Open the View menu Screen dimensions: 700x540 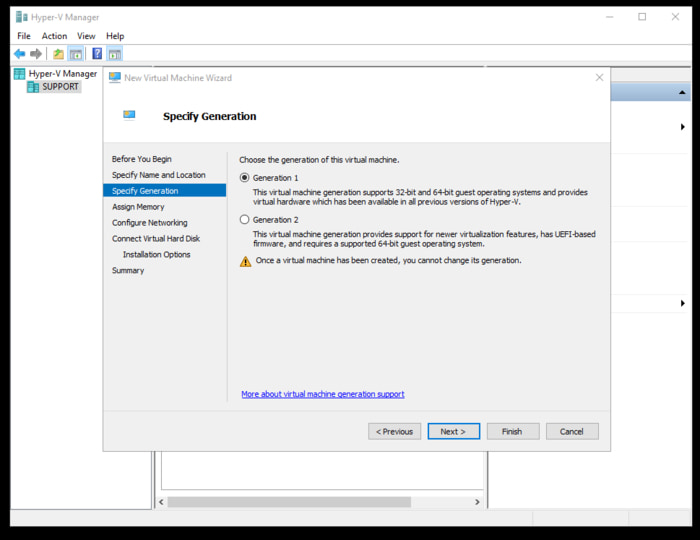point(86,36)
